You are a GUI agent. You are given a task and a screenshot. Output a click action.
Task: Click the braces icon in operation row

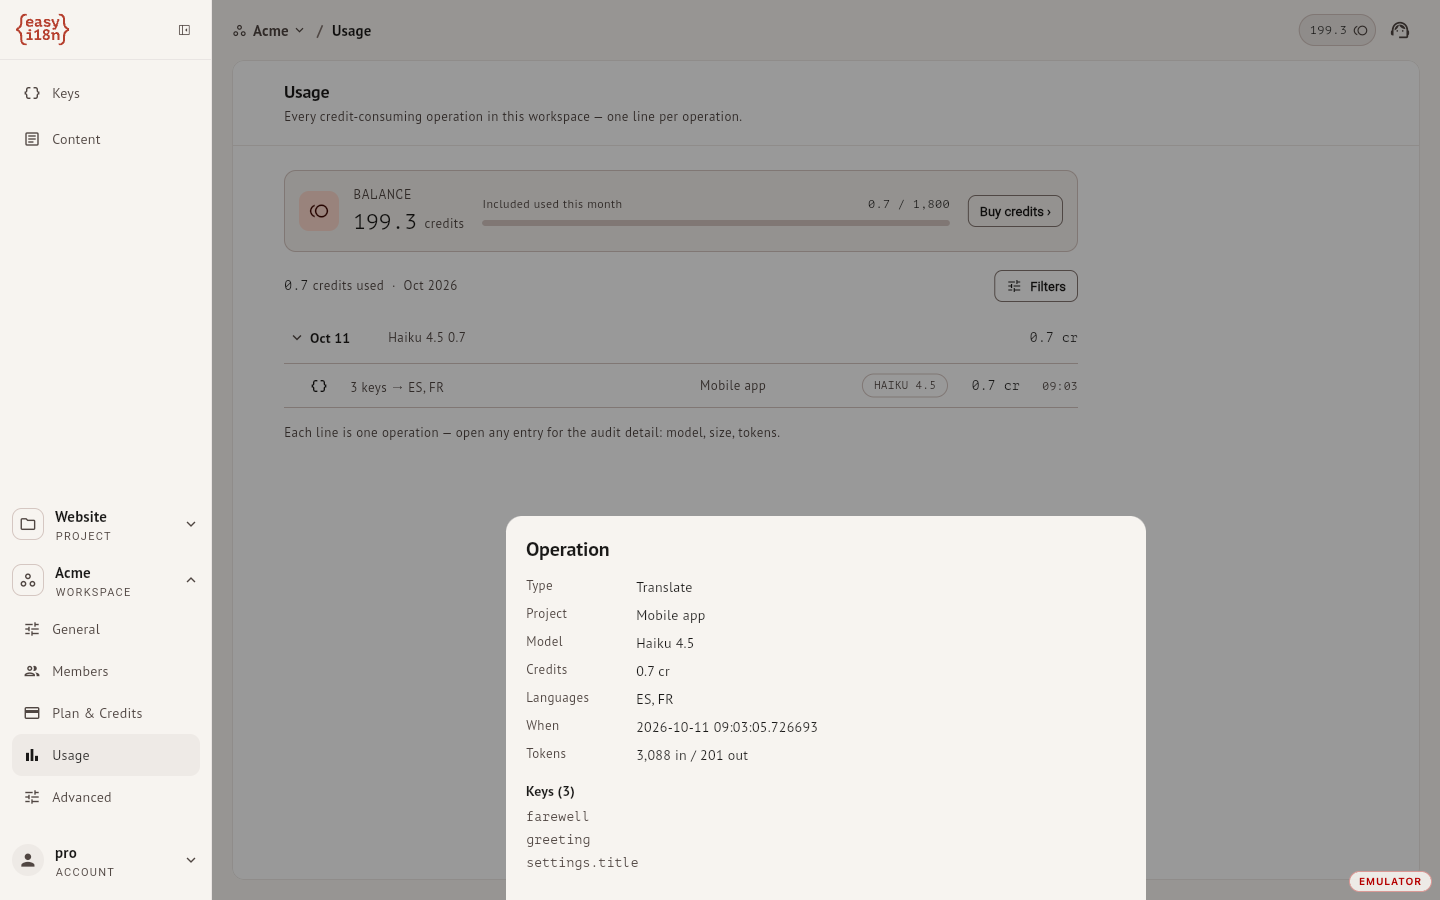coord(319,386)
